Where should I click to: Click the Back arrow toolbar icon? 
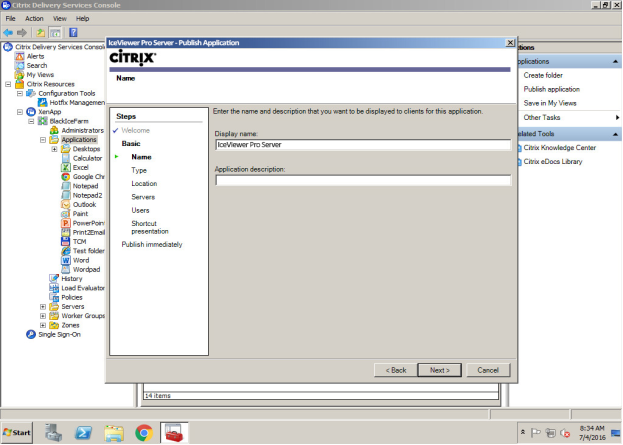[8, 33]
